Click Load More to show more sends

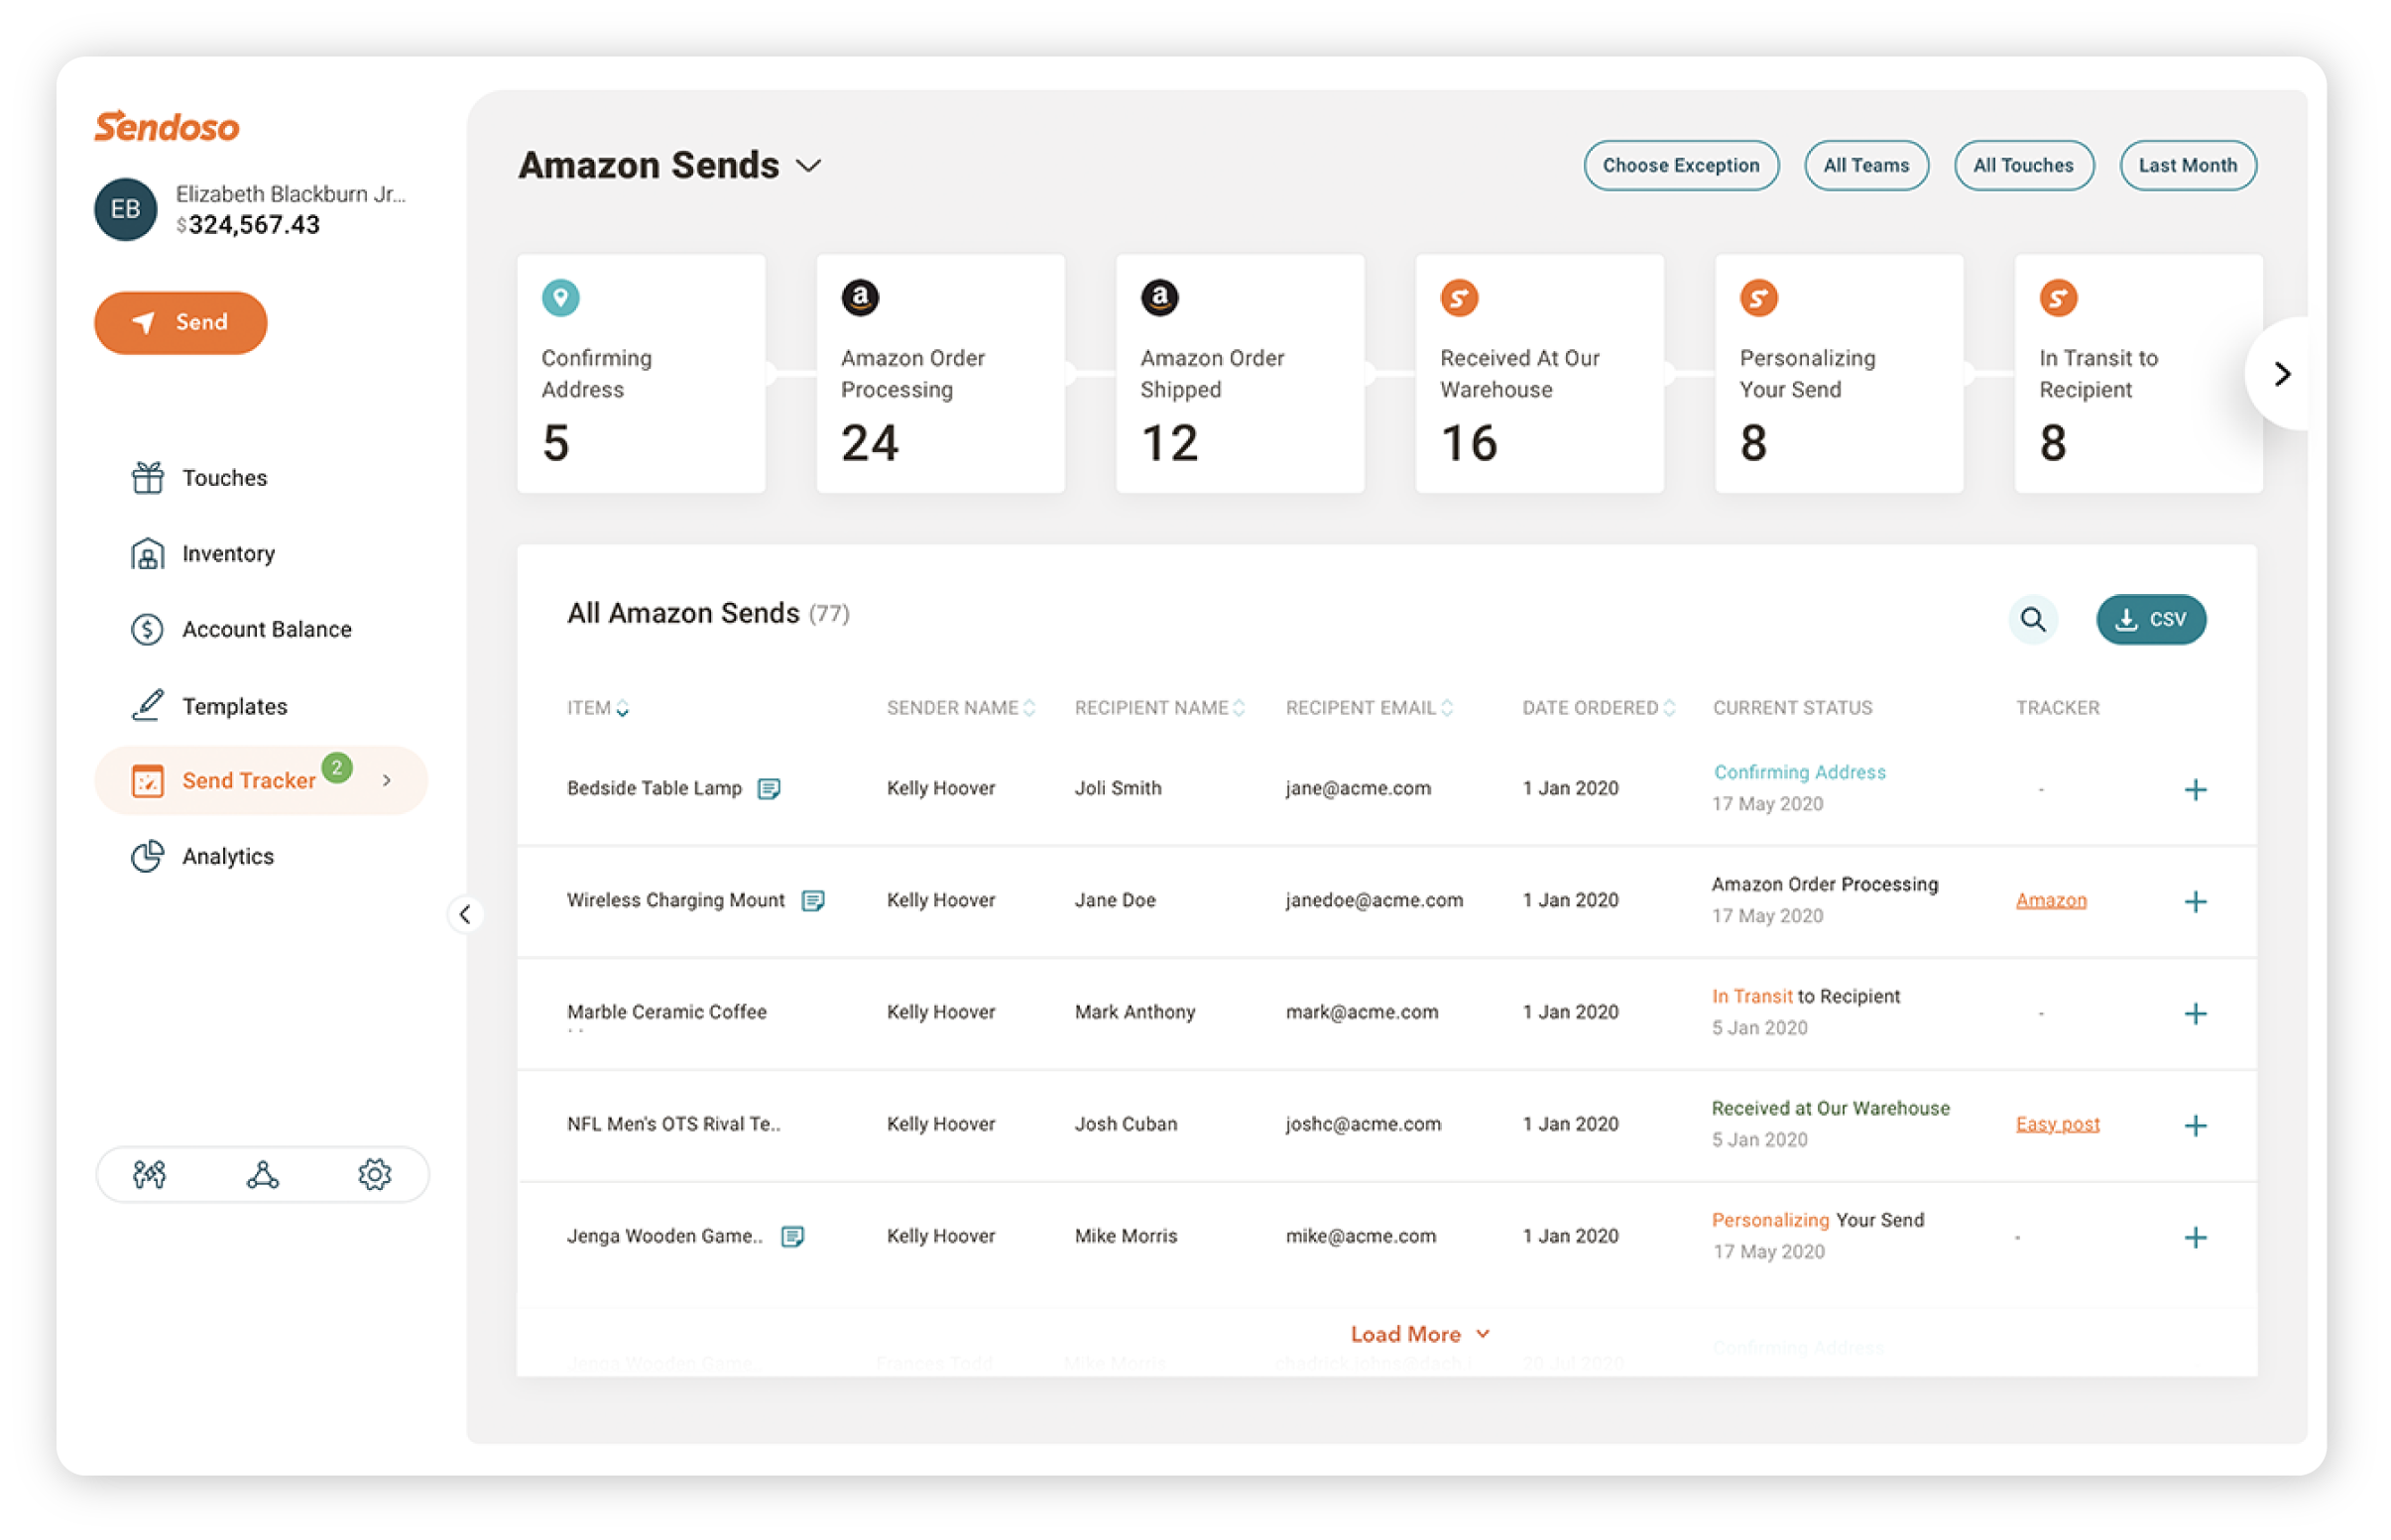tap(1420, 1334)
